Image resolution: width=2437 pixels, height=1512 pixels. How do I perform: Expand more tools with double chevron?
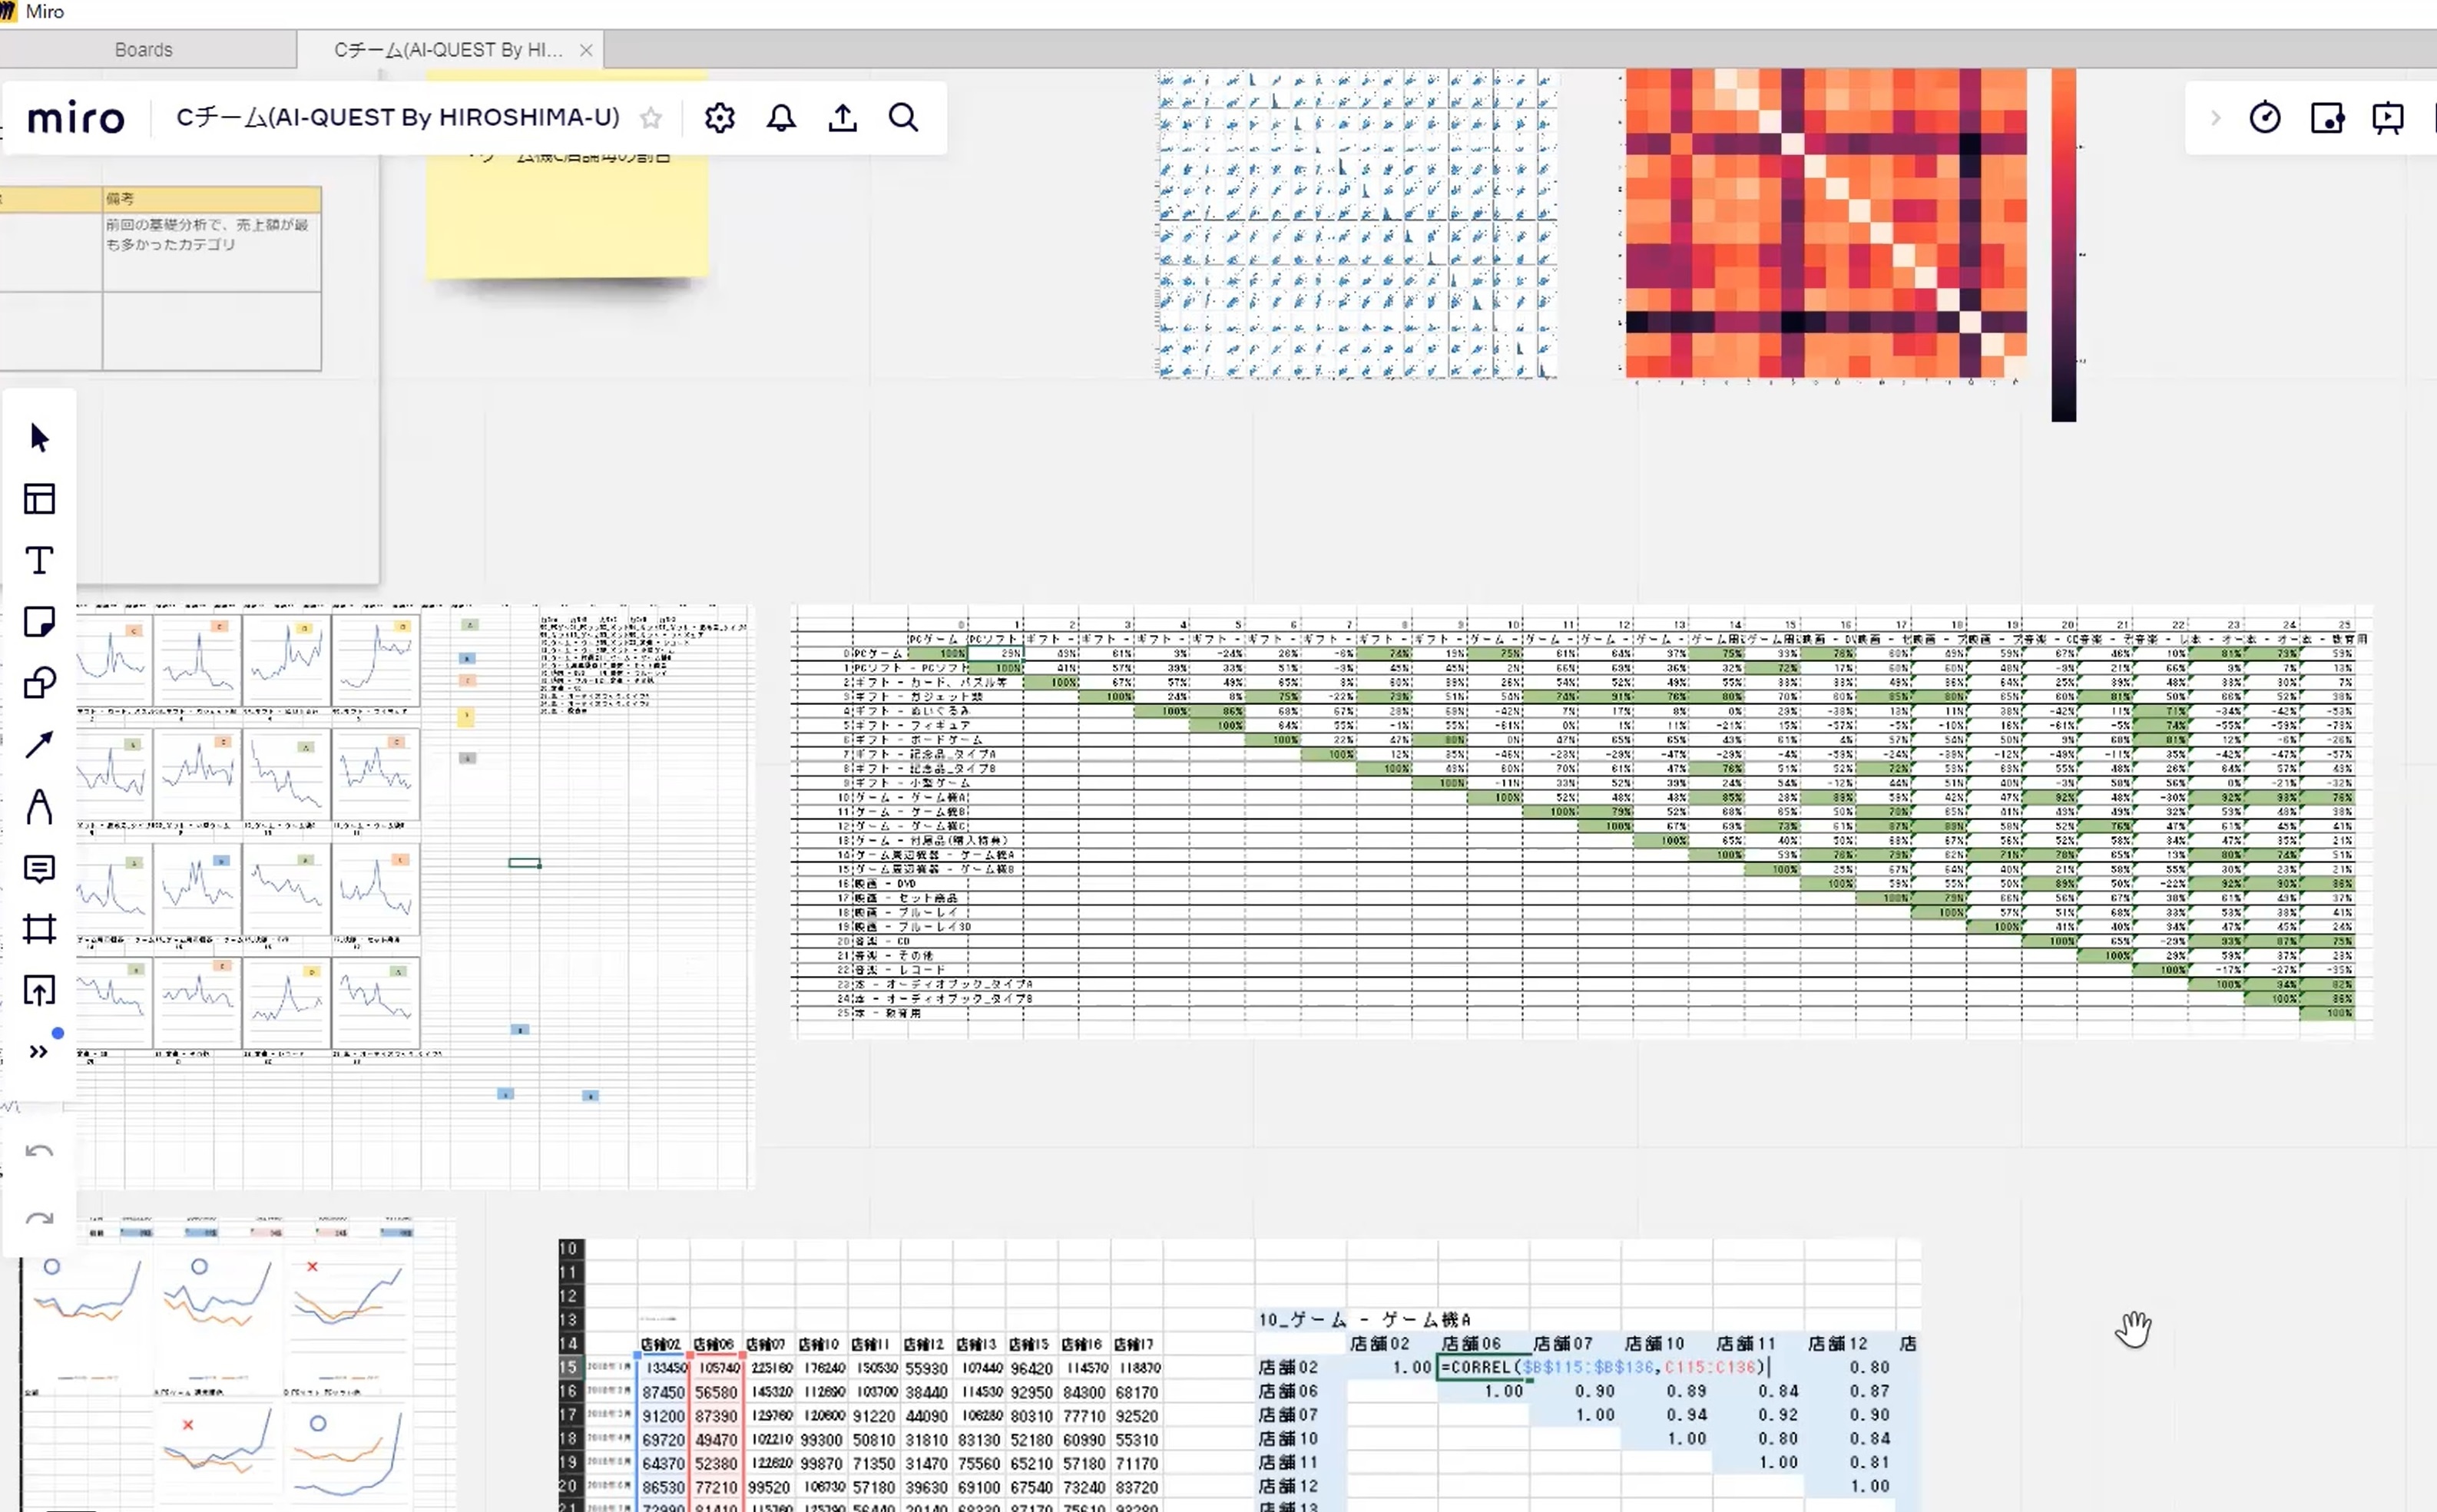[x=39, y=1051]
